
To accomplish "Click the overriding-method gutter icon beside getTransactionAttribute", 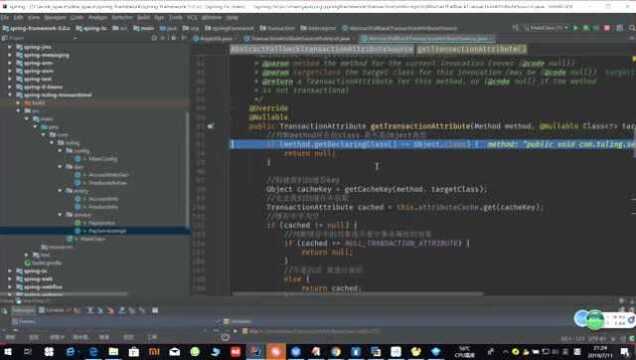I will 210,126.
